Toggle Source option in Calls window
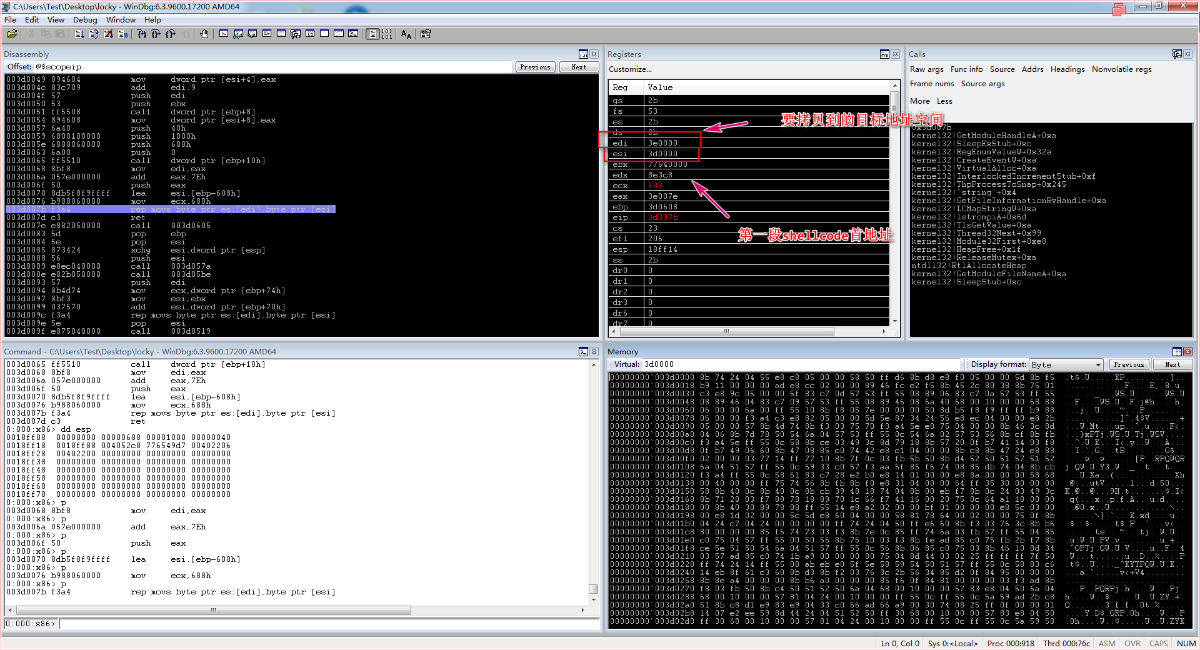Screen dimensions: 1200x650 point(1002,70)
